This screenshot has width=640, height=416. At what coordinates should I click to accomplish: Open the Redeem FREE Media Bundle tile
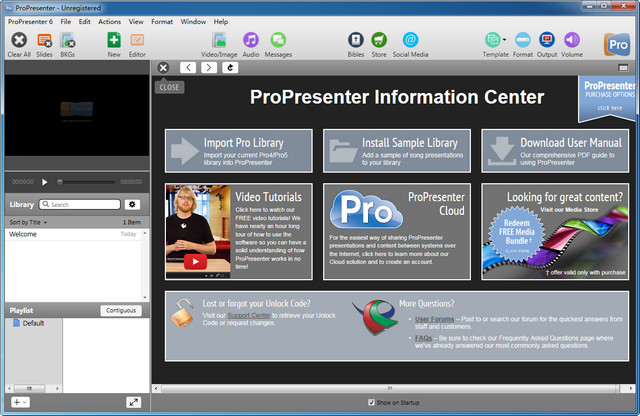point(517,234)
